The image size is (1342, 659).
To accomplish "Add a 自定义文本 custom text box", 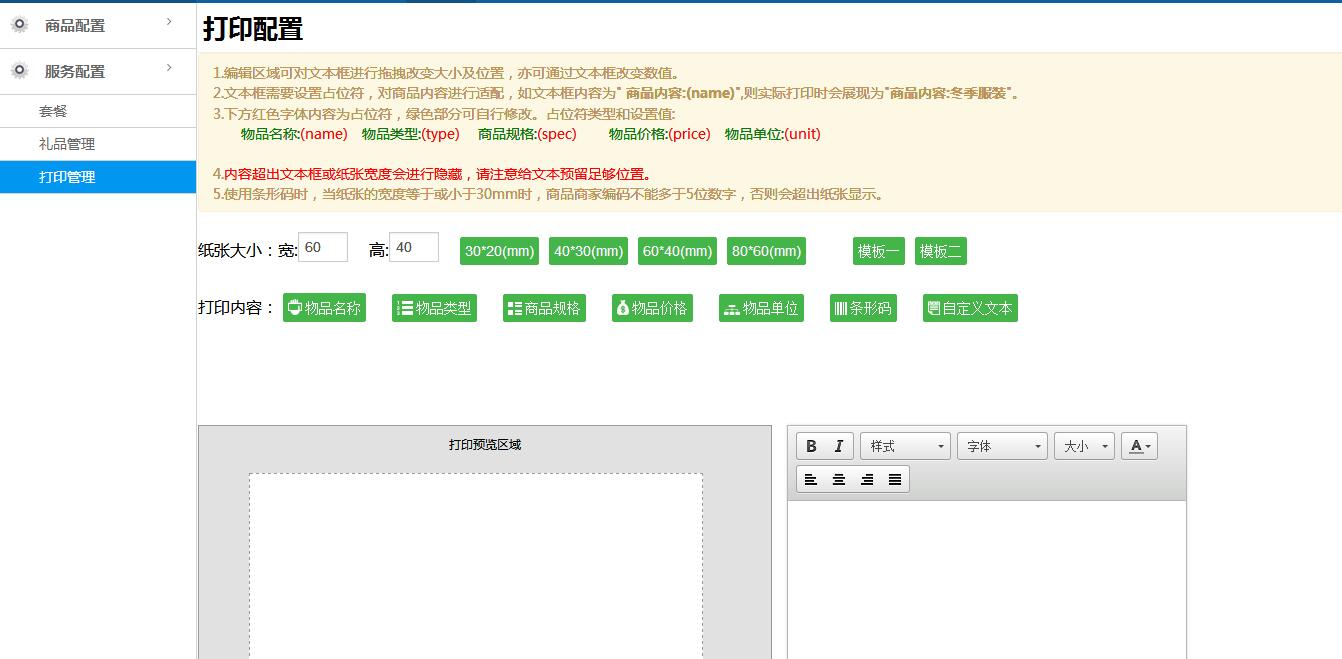I will 969,308.
